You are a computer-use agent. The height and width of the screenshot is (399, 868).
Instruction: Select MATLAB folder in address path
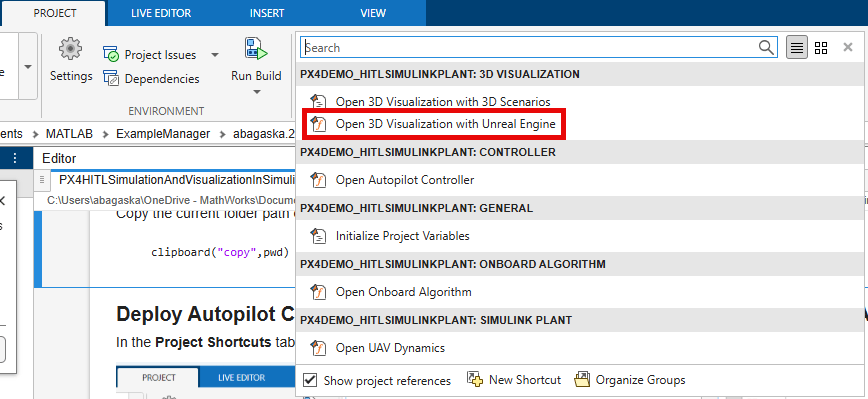coord(69,133)
